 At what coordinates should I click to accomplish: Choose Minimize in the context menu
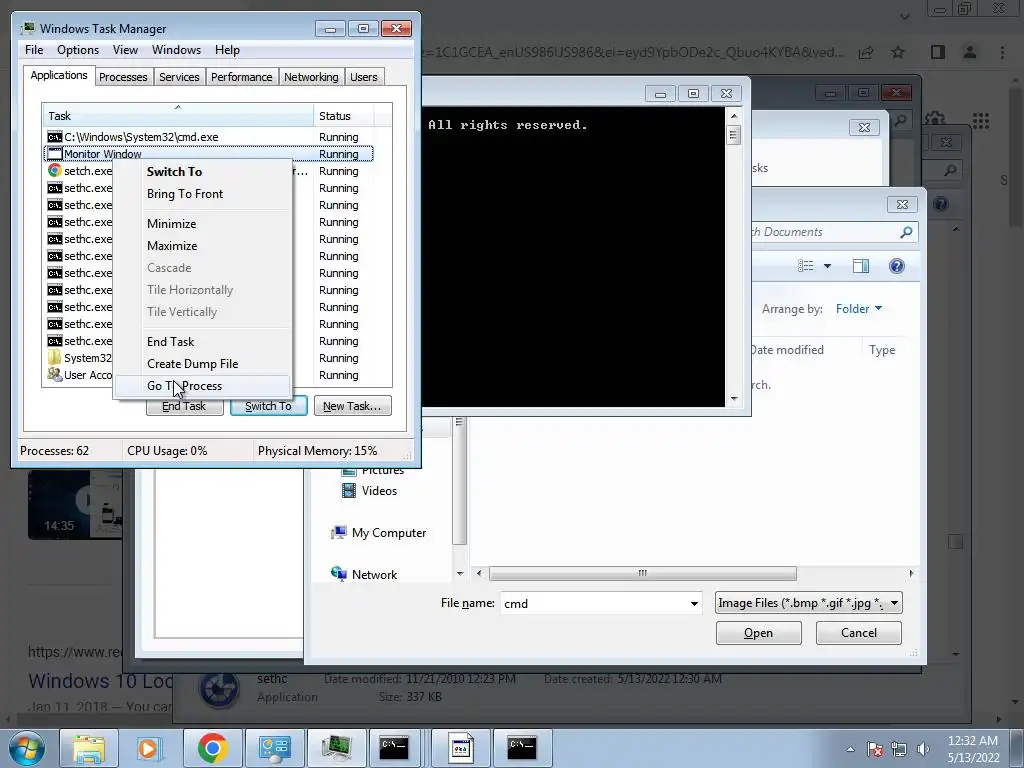click(202, 223)
